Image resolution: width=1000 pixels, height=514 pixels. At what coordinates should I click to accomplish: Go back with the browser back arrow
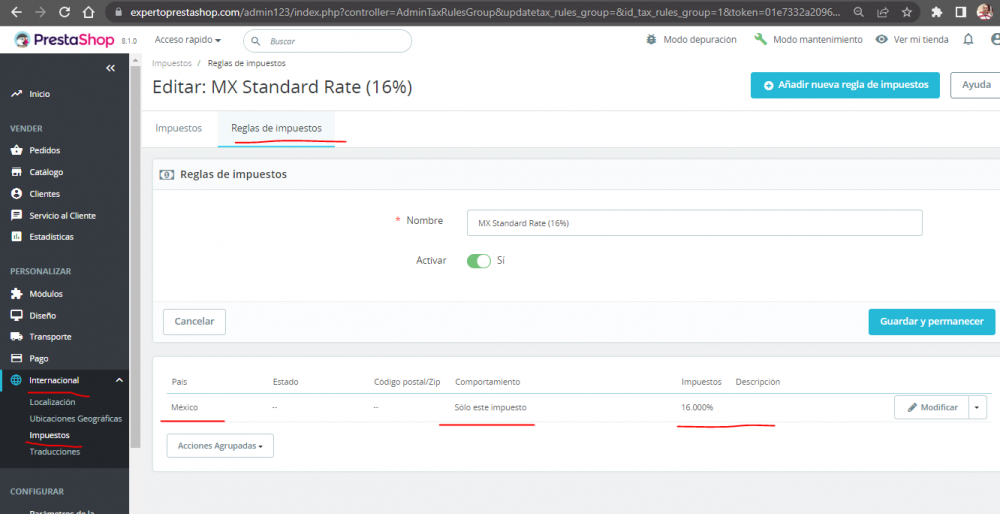pyautogui.click(x=17, y=12)
